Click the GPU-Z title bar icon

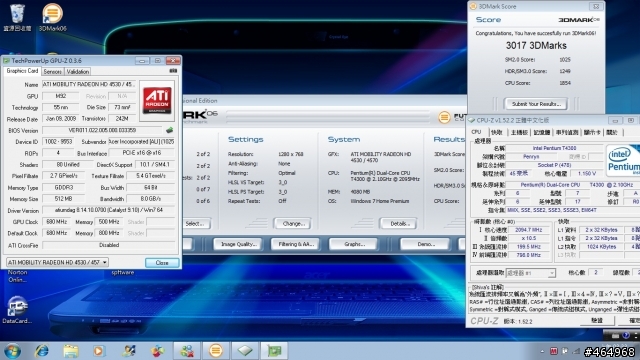(7, 61)
